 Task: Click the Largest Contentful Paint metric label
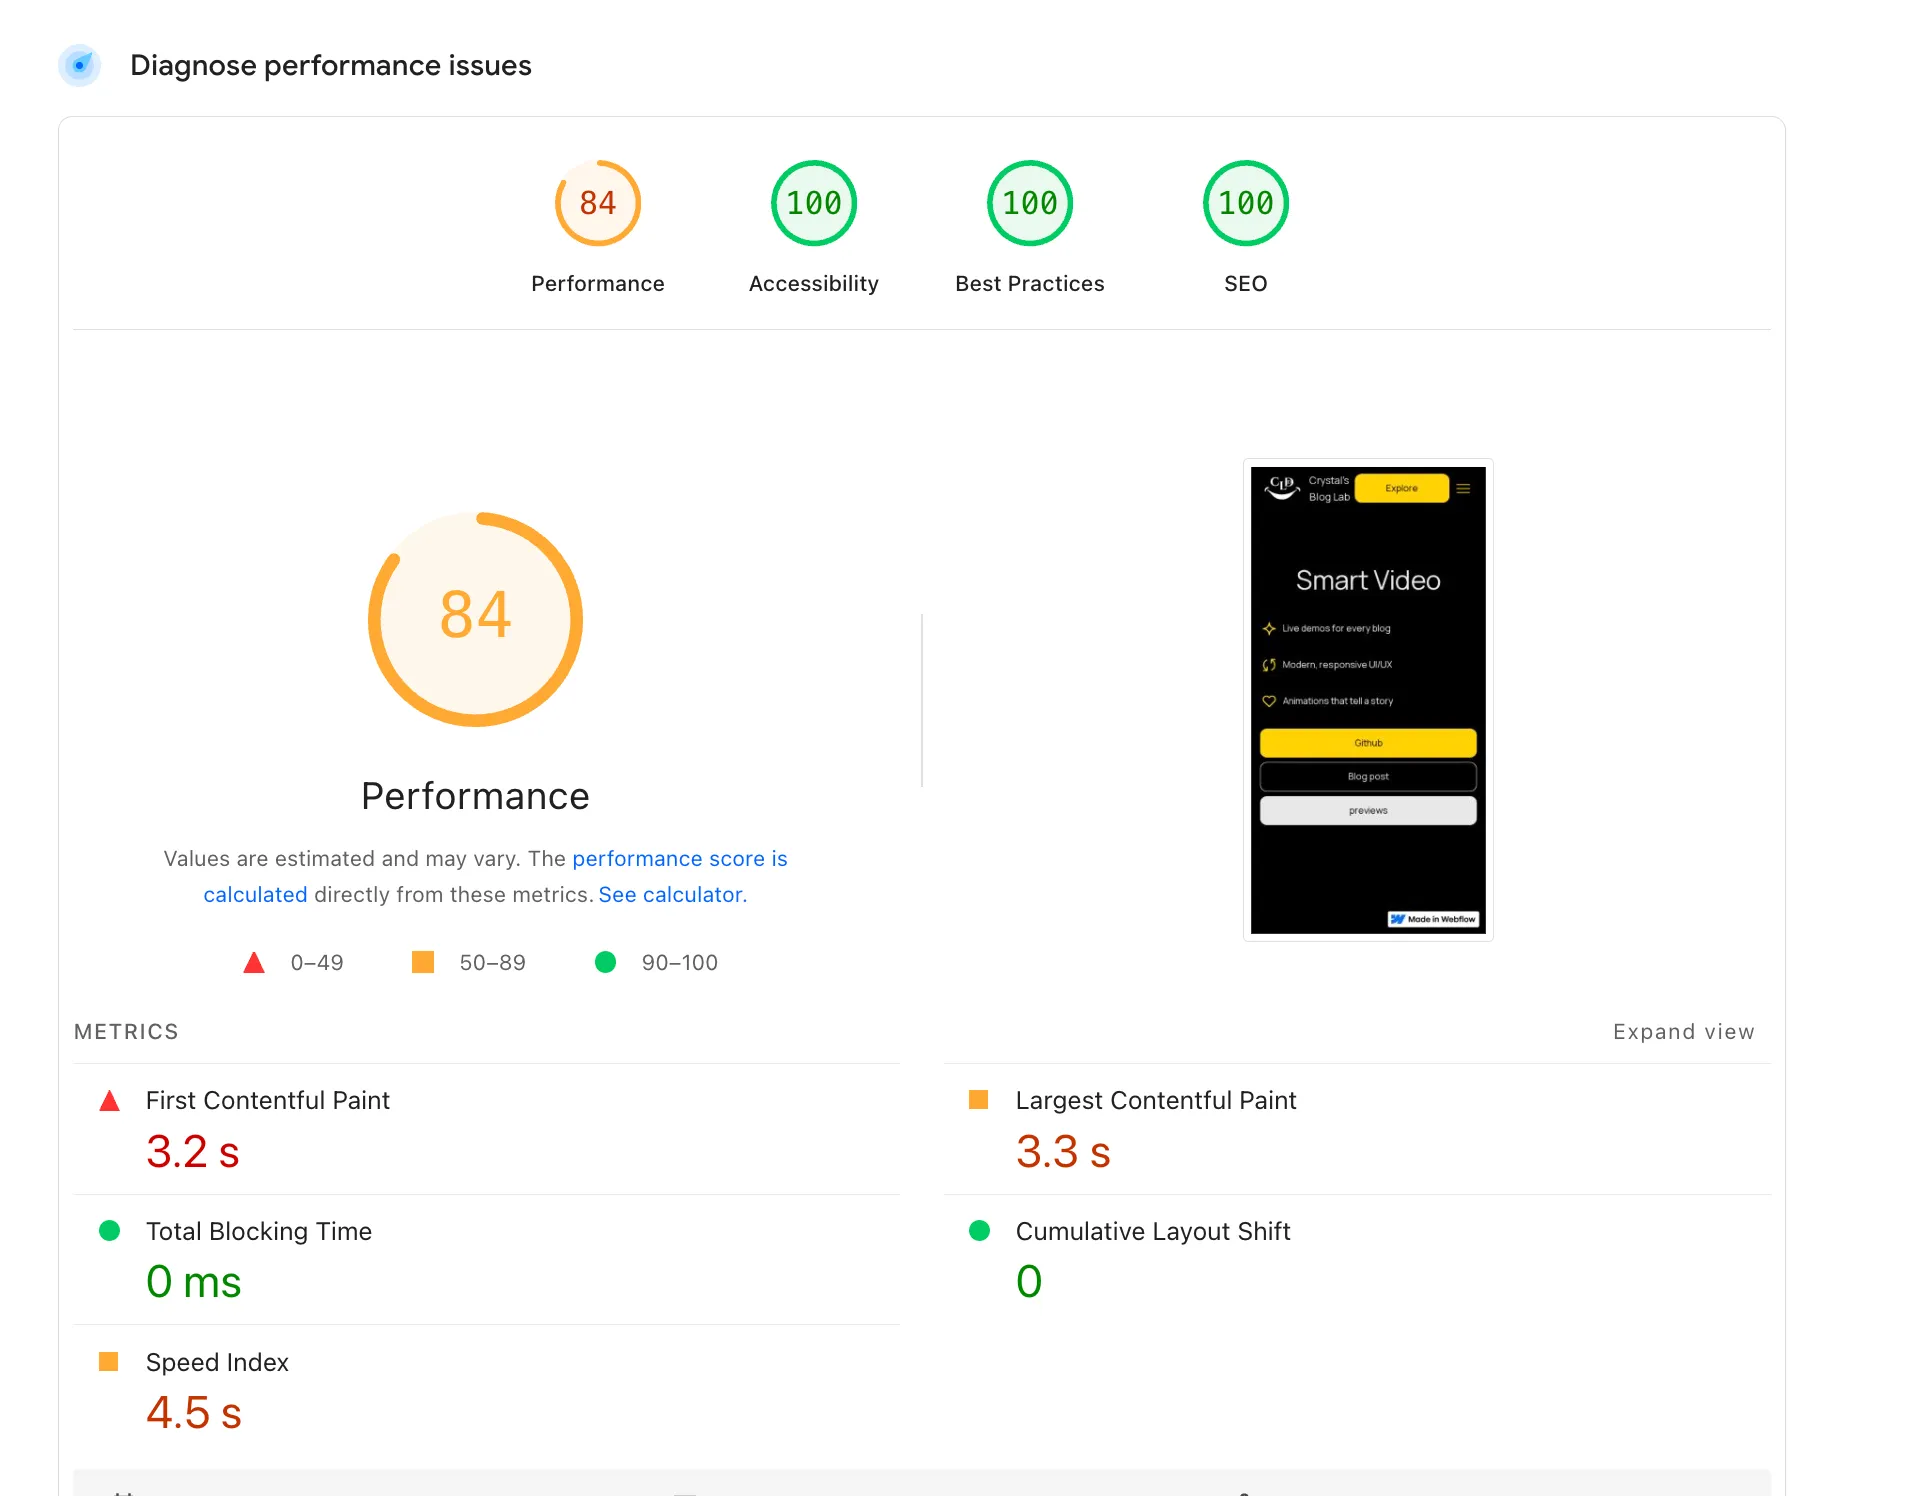1155,1101
